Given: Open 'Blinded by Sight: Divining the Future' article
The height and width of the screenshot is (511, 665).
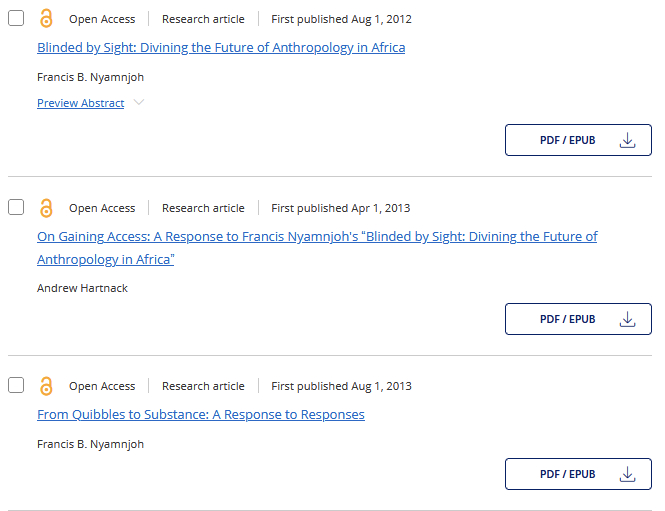Looking at the screenshot, I should point(221,47).
